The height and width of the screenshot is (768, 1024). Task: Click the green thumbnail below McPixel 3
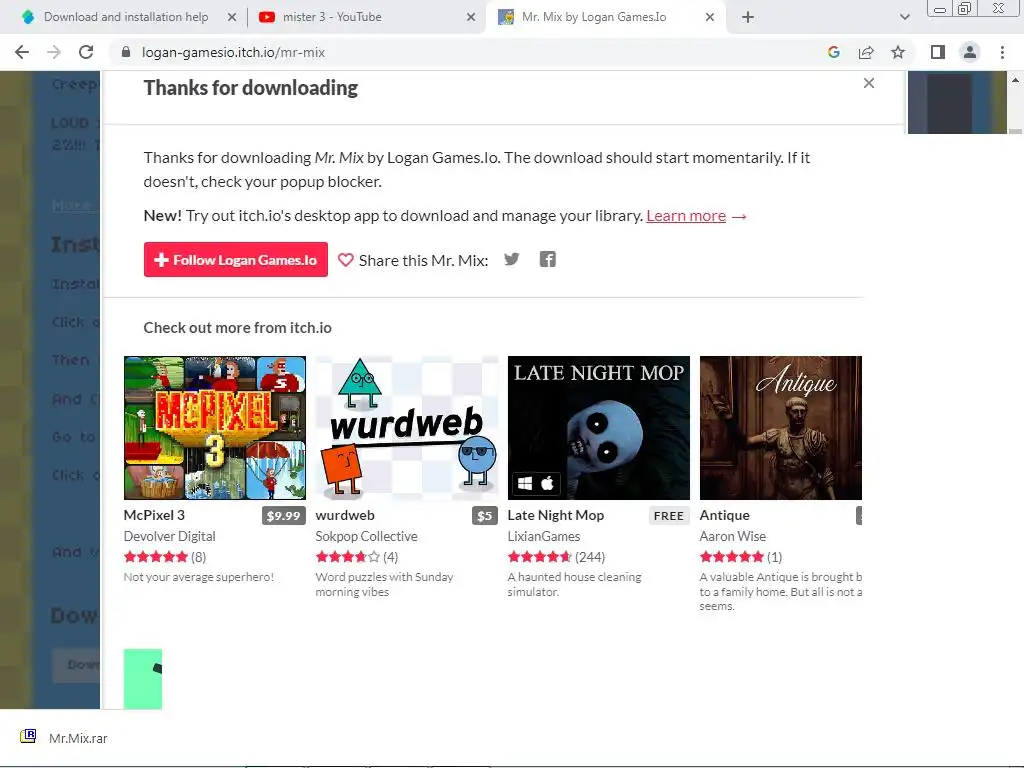[143, 679]
